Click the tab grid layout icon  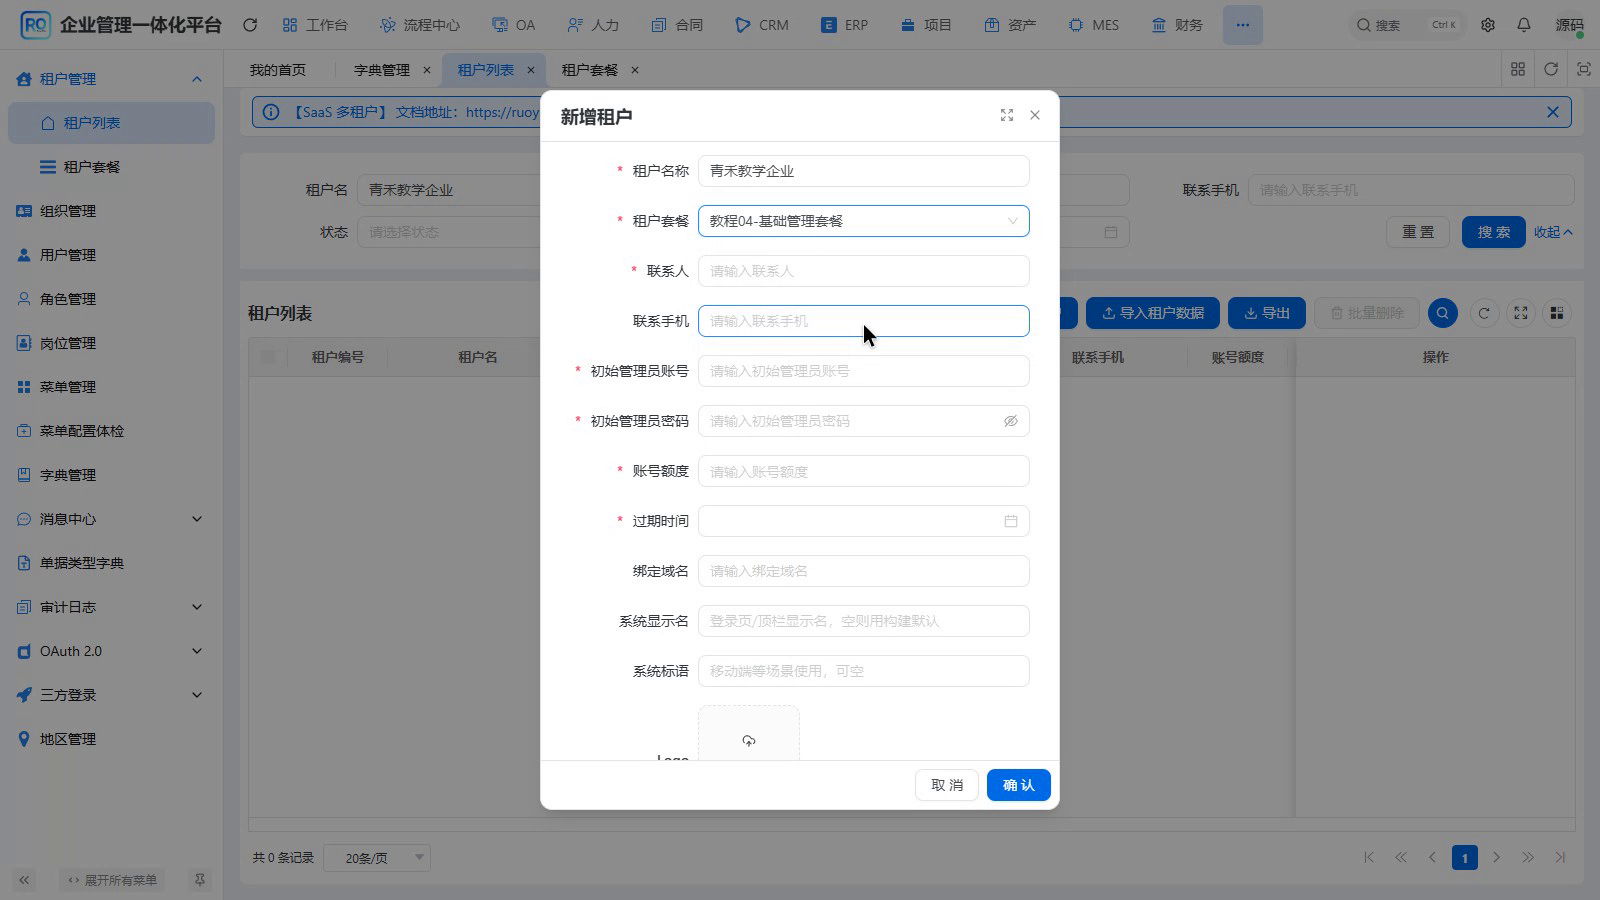coord(1518,69)
